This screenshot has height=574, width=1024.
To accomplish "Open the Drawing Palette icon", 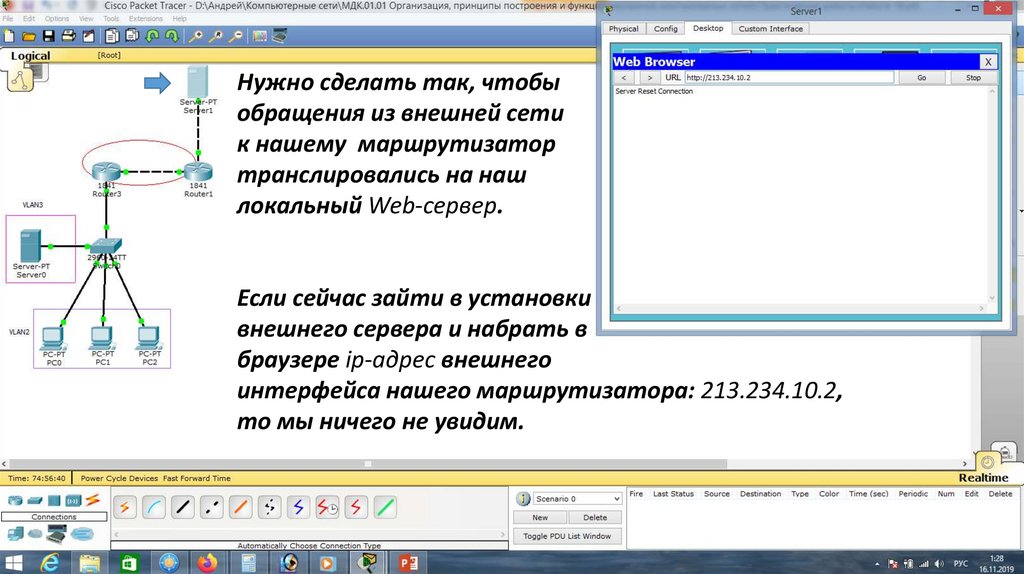I will pyautogui.click(x=260, y=37).
